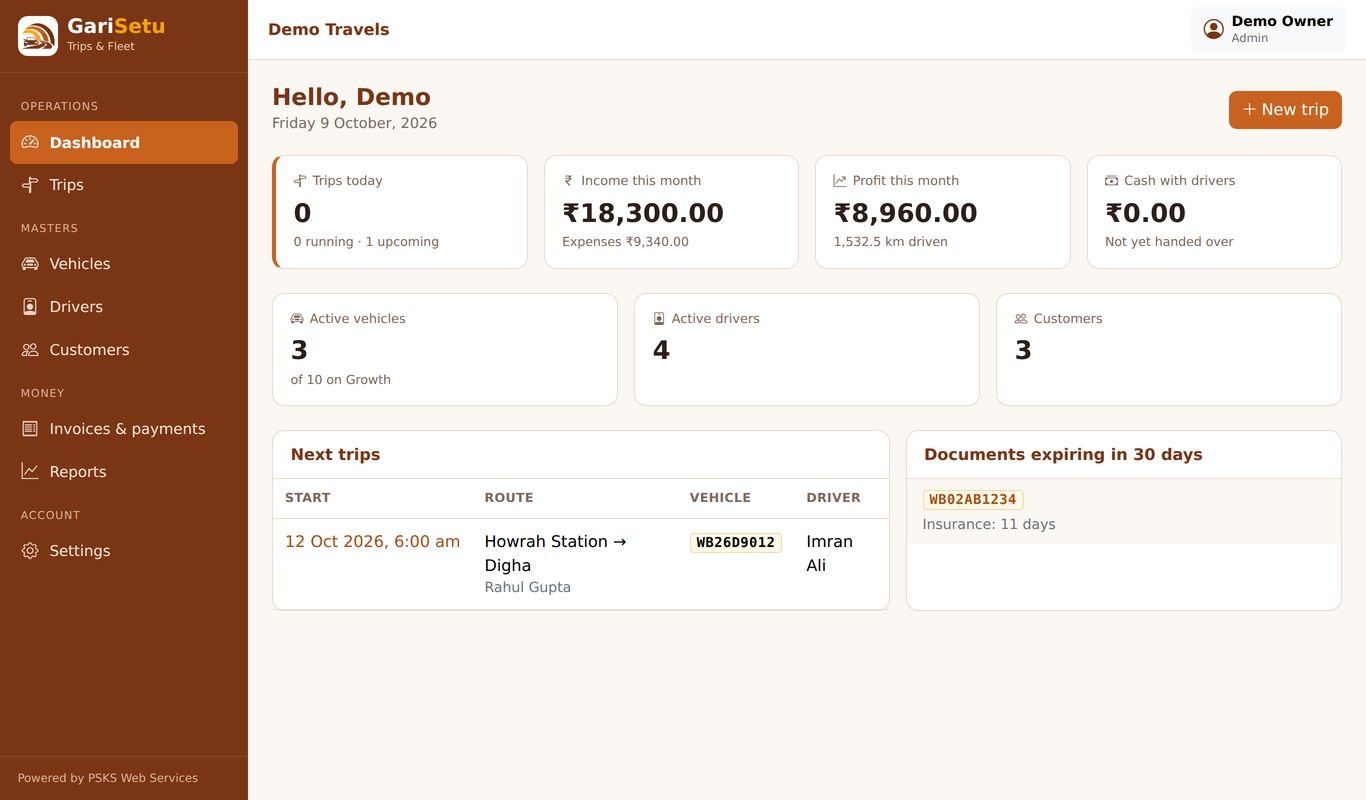The height and width of the screenshot is (800, 1366).
Task: Open Invoices & payments section
Action: click(x=124, y=429)
